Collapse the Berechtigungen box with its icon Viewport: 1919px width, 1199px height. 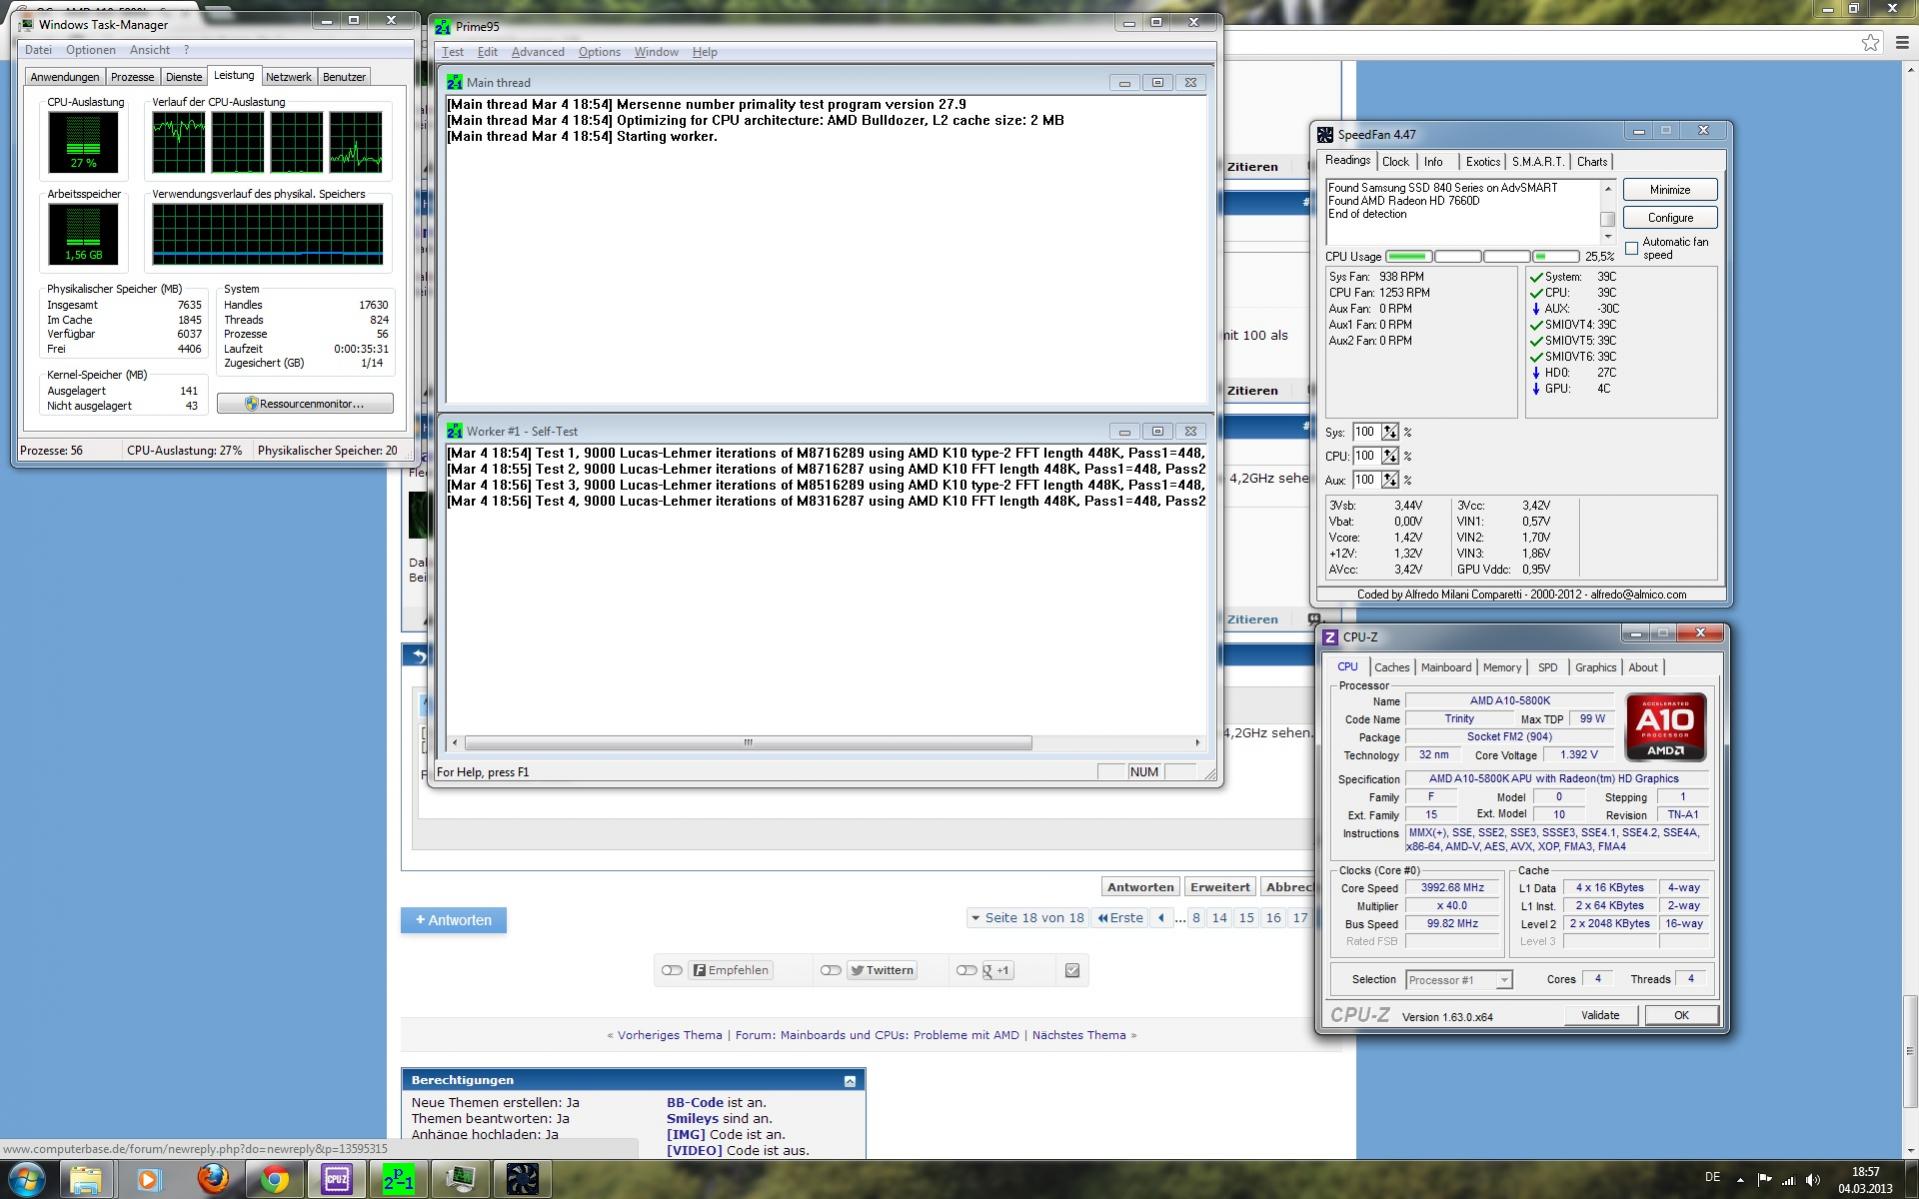pos(850,1081)
